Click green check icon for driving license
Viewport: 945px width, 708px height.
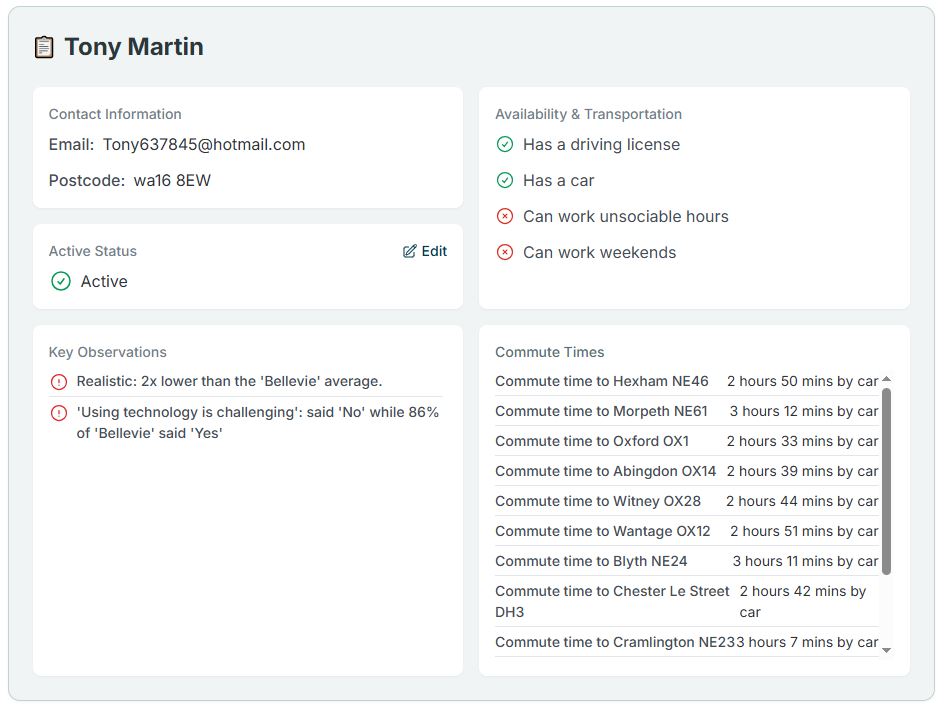coord(505,144)
